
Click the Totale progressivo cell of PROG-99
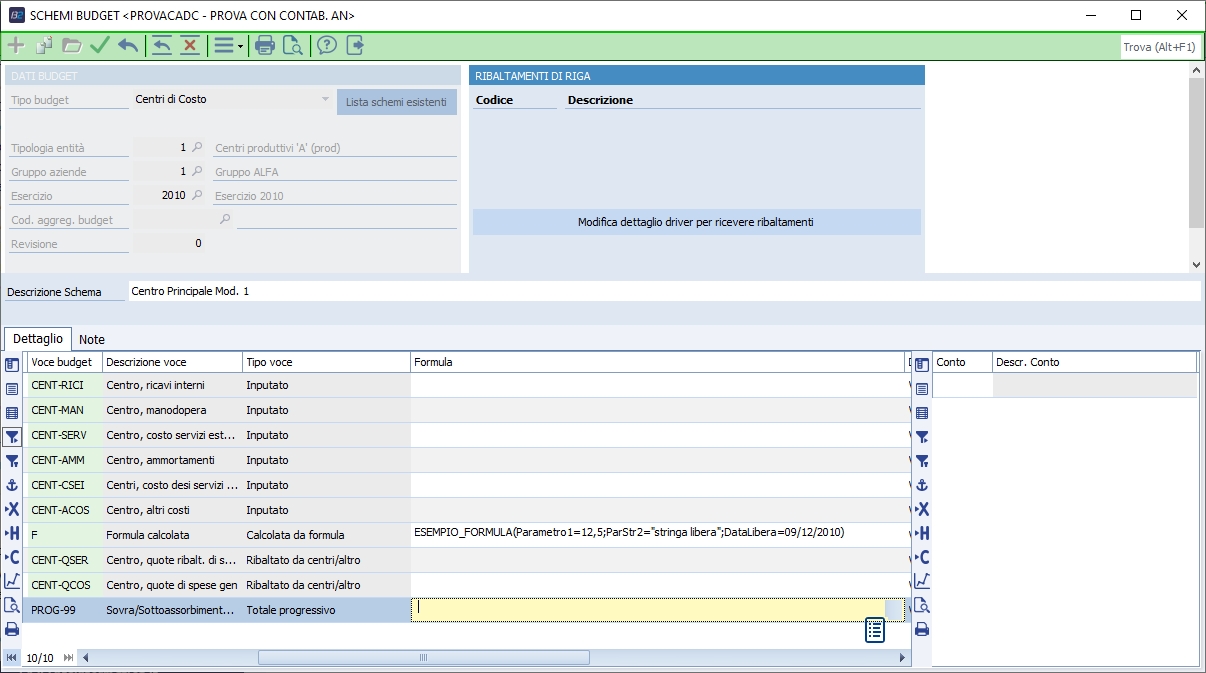(x=326, y=610)
